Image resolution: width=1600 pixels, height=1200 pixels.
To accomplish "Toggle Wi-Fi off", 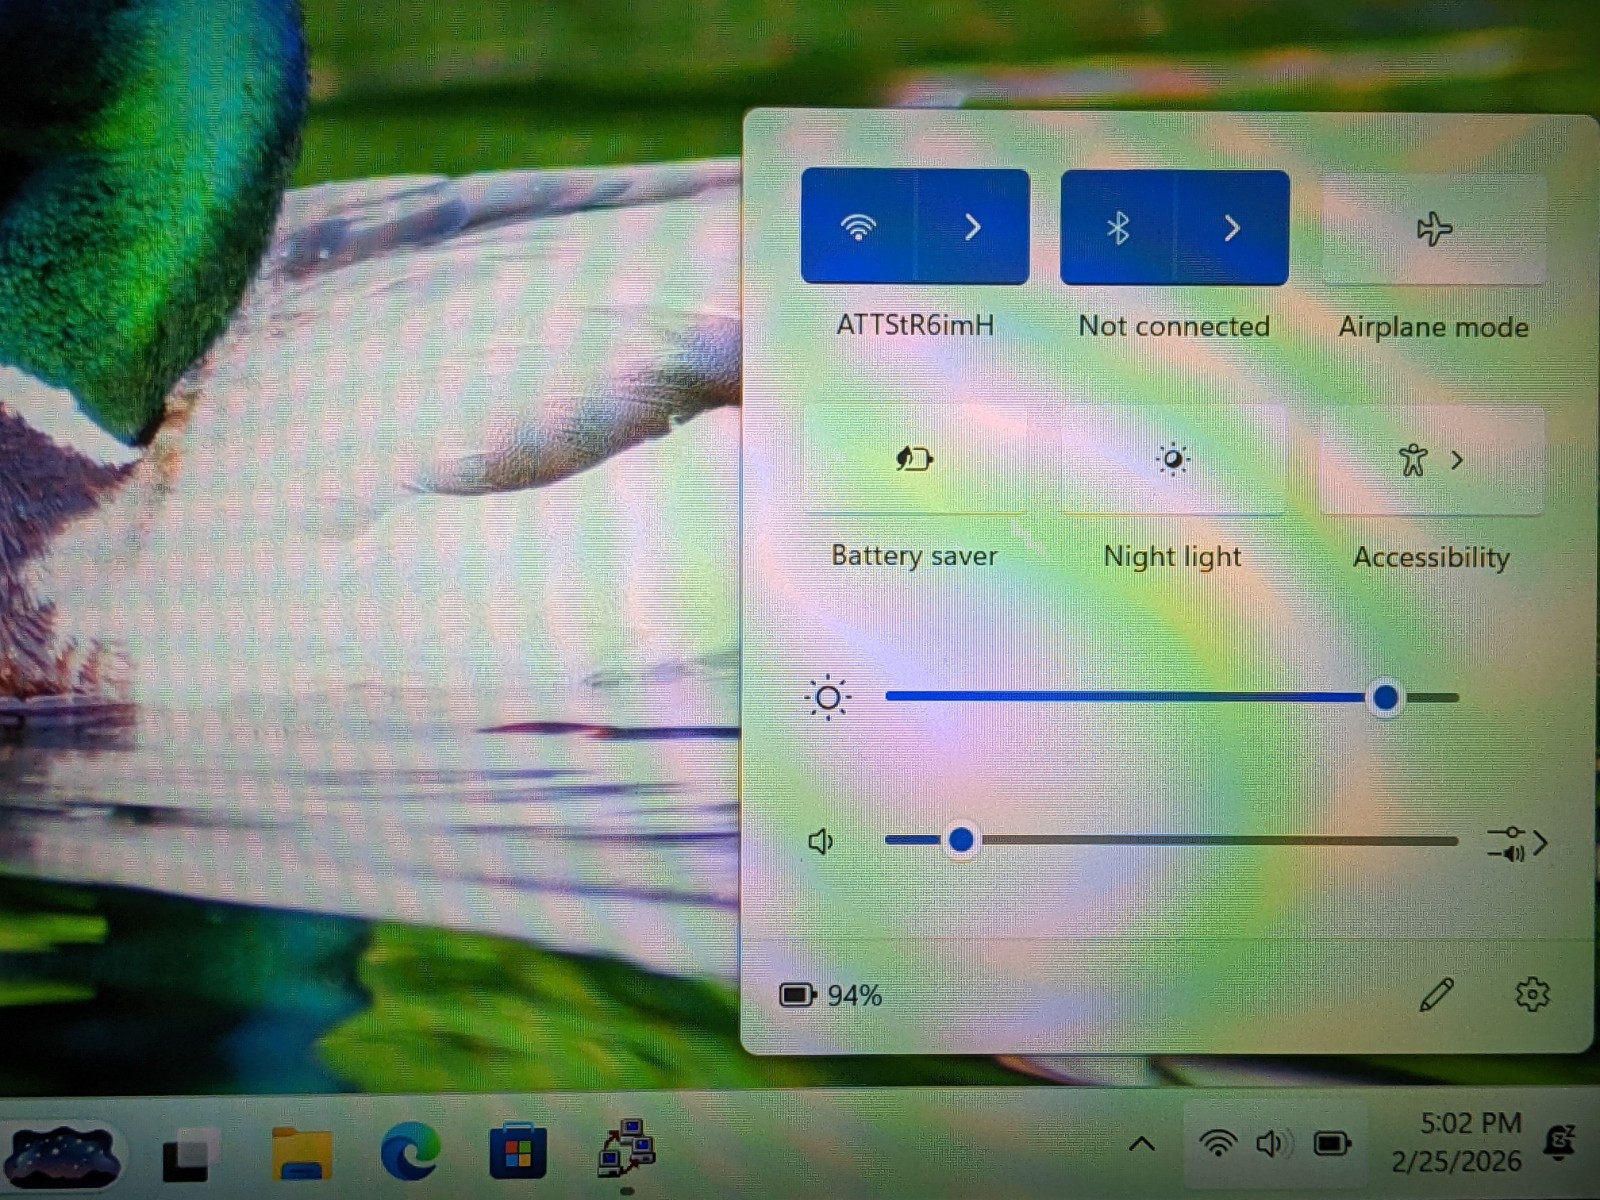I will click(858, 228).
